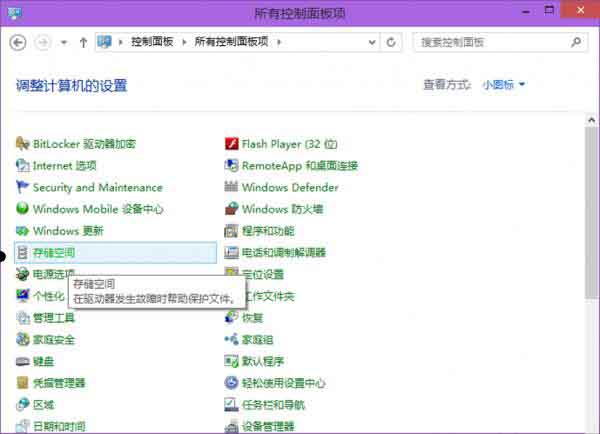
Task: Click the Flash Player red icon
Action: click(232, 144)
